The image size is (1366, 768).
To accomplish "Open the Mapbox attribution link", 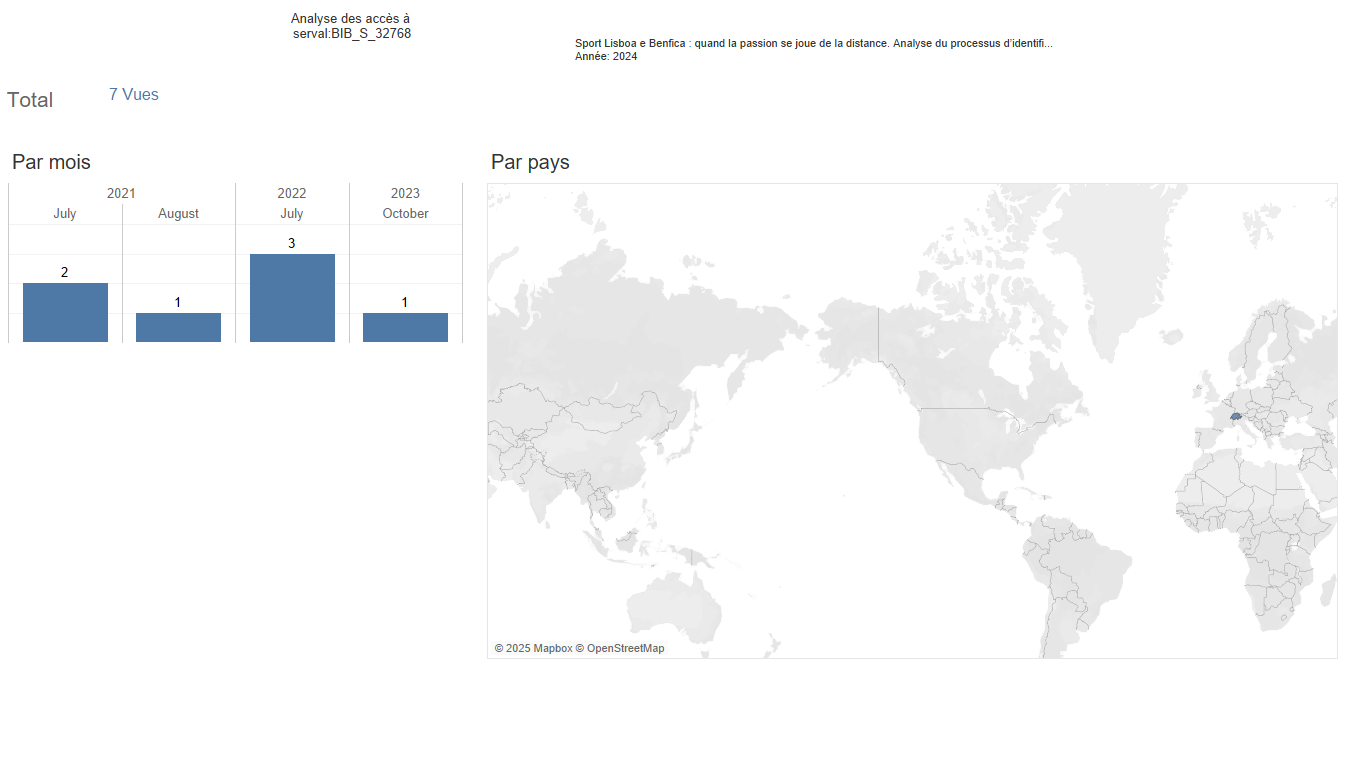I will 533,648.
